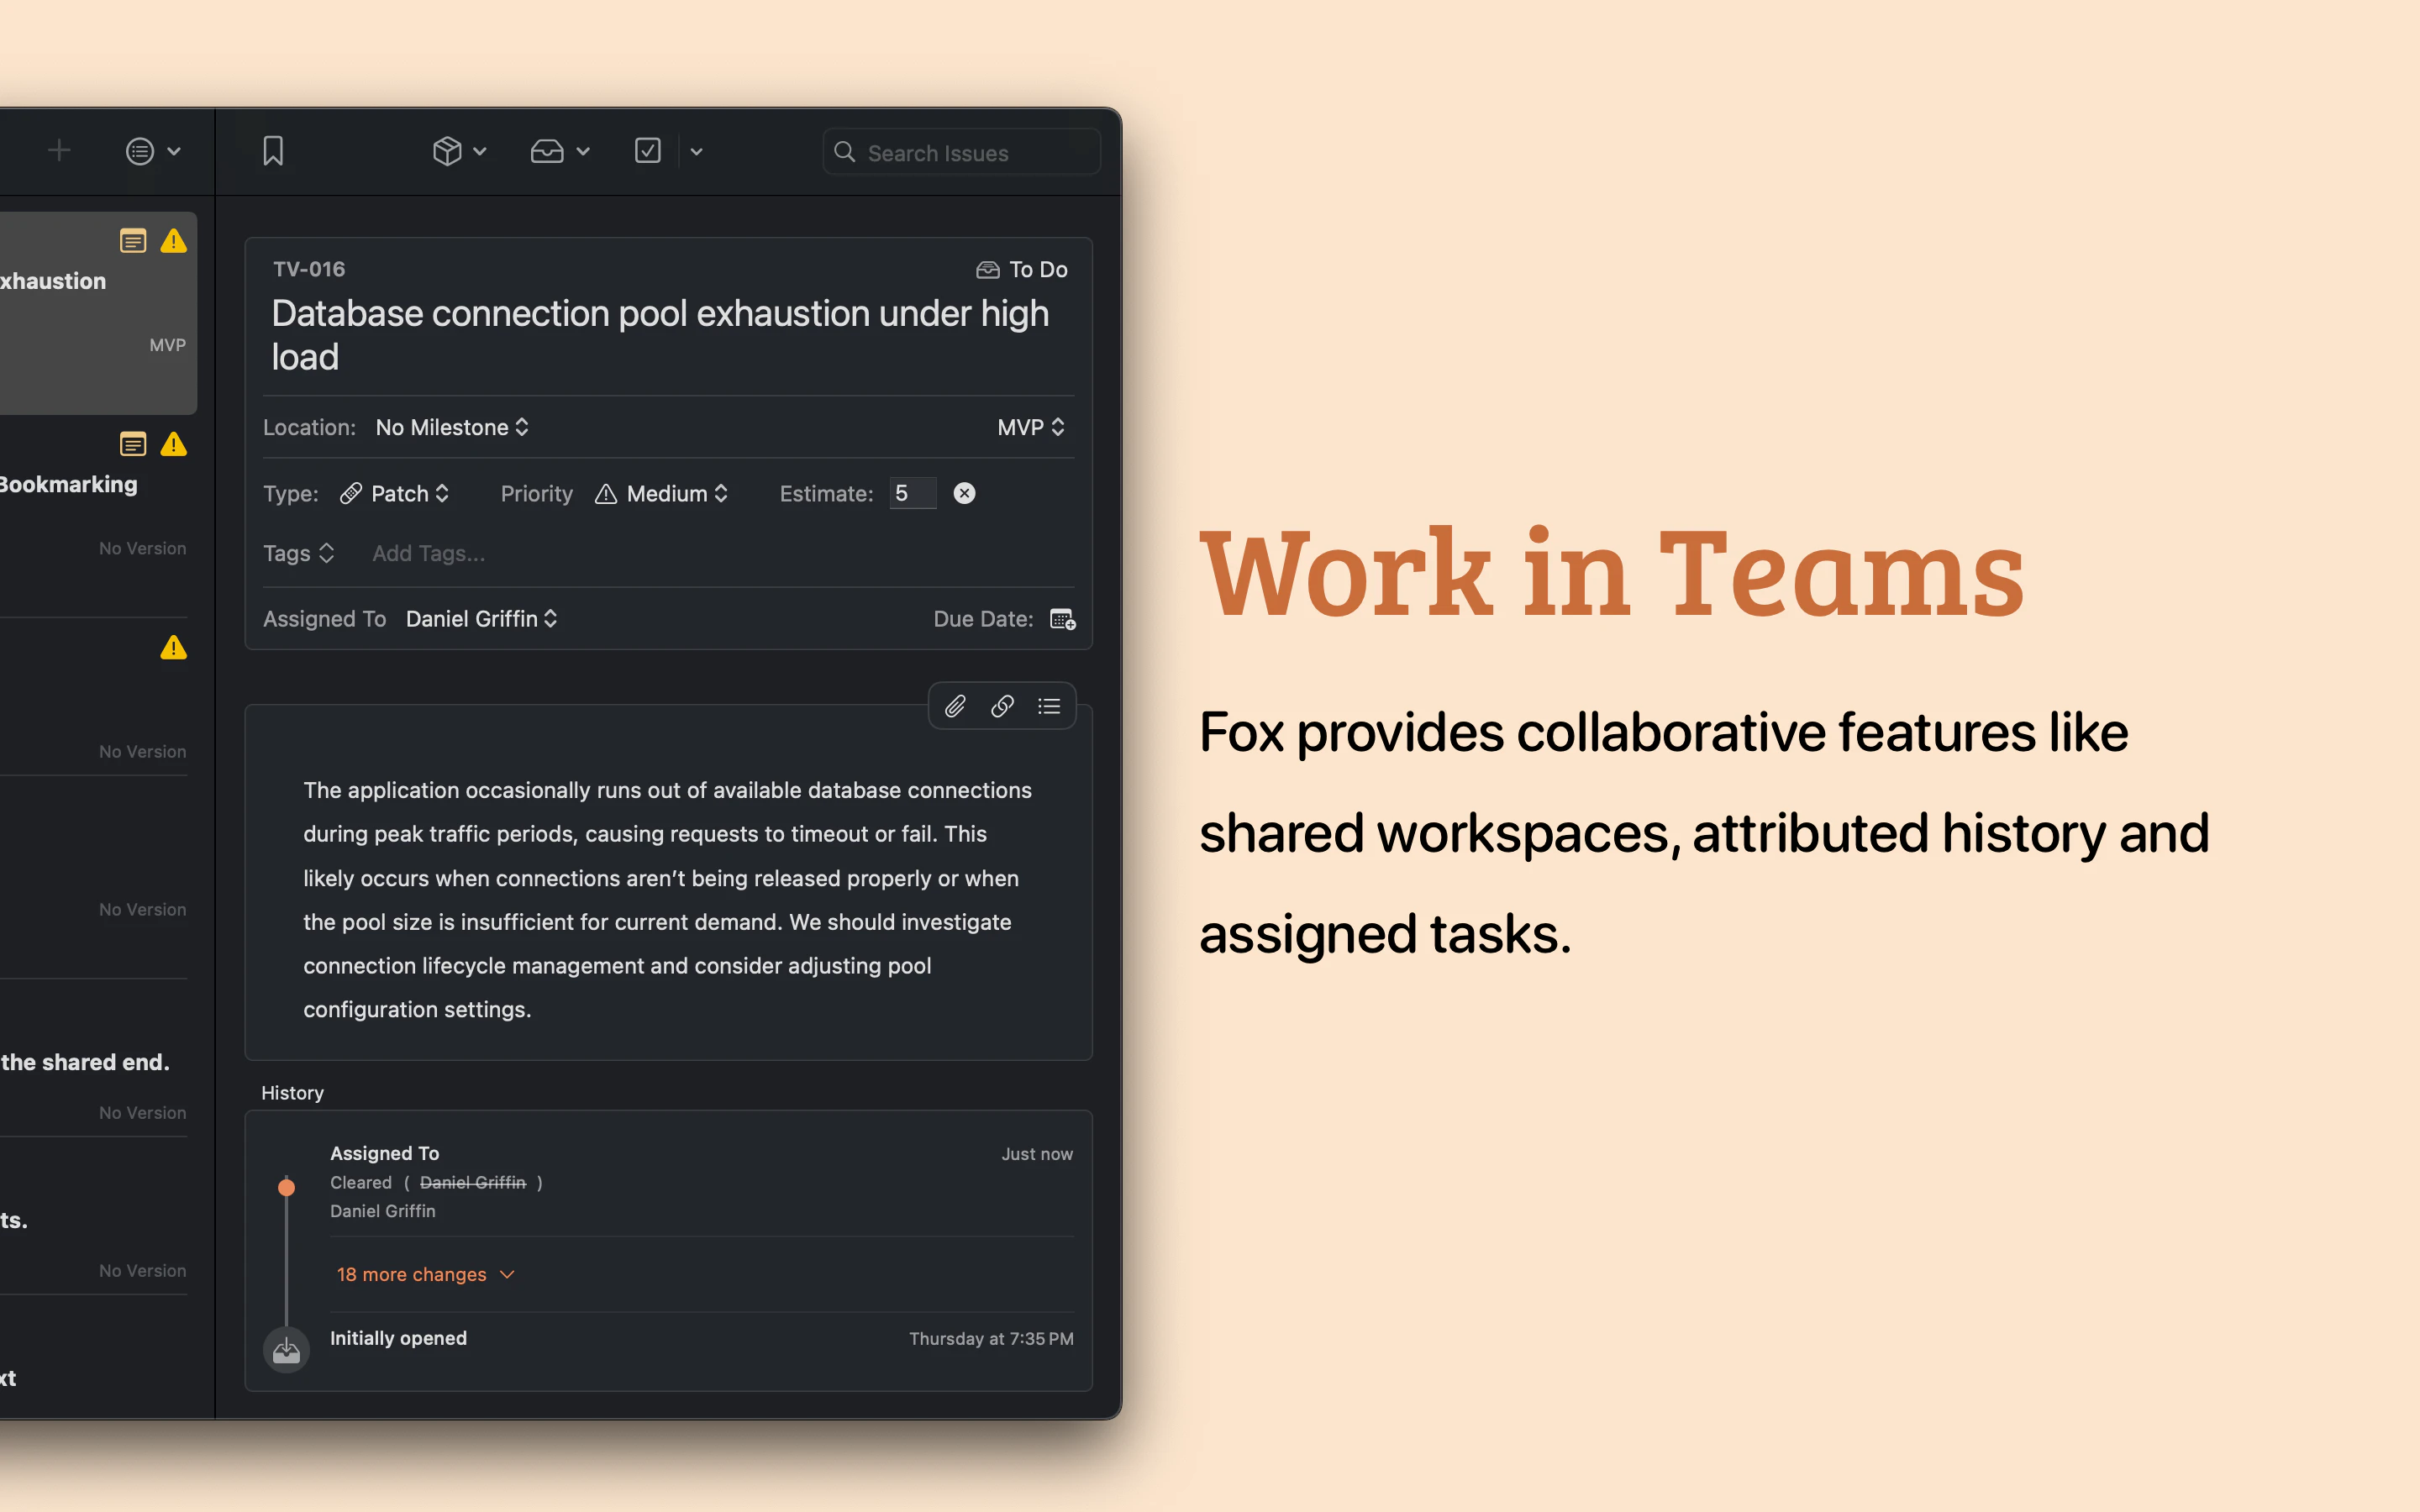Screen dimensions: 2420x1512
Task: Click the warning triangle on the third sidebar issue
Action: (x=174, y=648)
